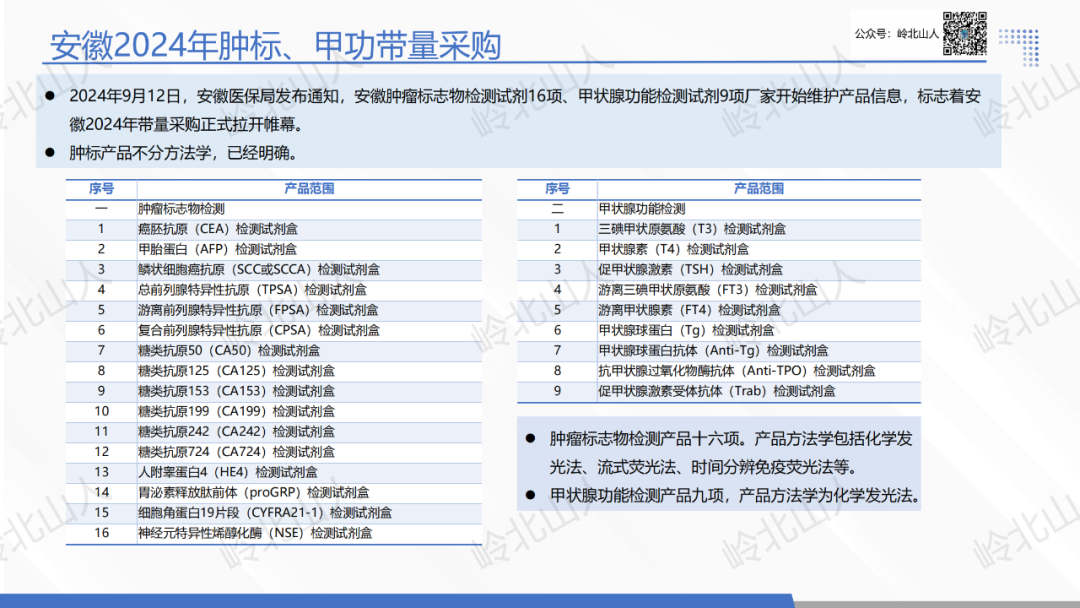This screenshot has width=1080, height=608.
Task: Select 复合前列腺特异性抗原（CPSA）检测试剂盒
Action: [x=259, y=331]
